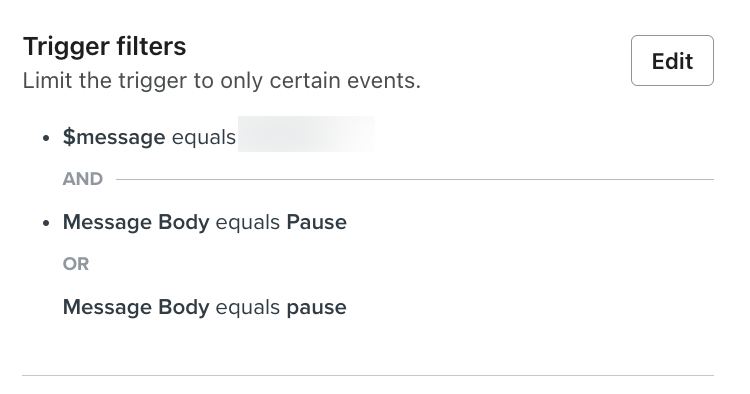Click the word 'events' in the description
Viewport: 750px width, 394px height.
click(x=384, y=80)
